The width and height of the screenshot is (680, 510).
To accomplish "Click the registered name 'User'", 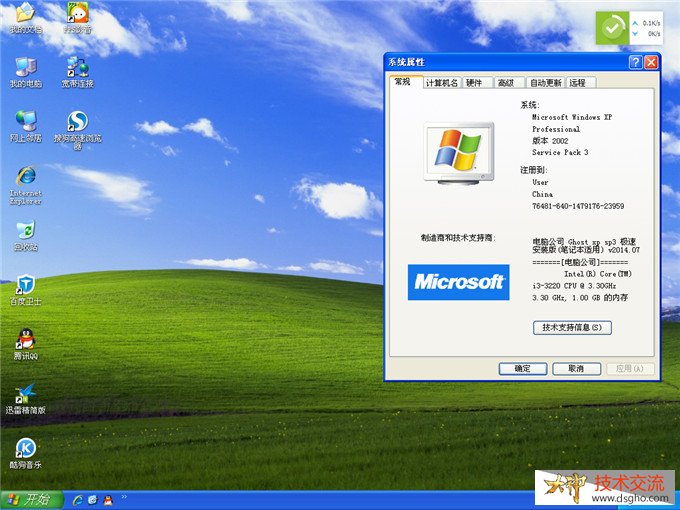I will pyautogui.click(x=540, y=182).
